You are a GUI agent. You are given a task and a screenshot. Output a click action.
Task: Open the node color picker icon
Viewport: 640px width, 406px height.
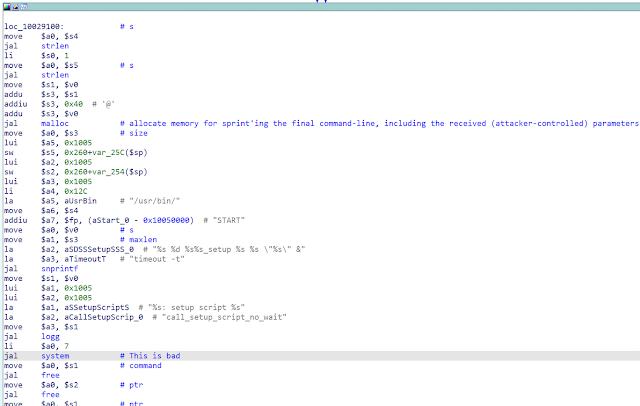point(7,7)
